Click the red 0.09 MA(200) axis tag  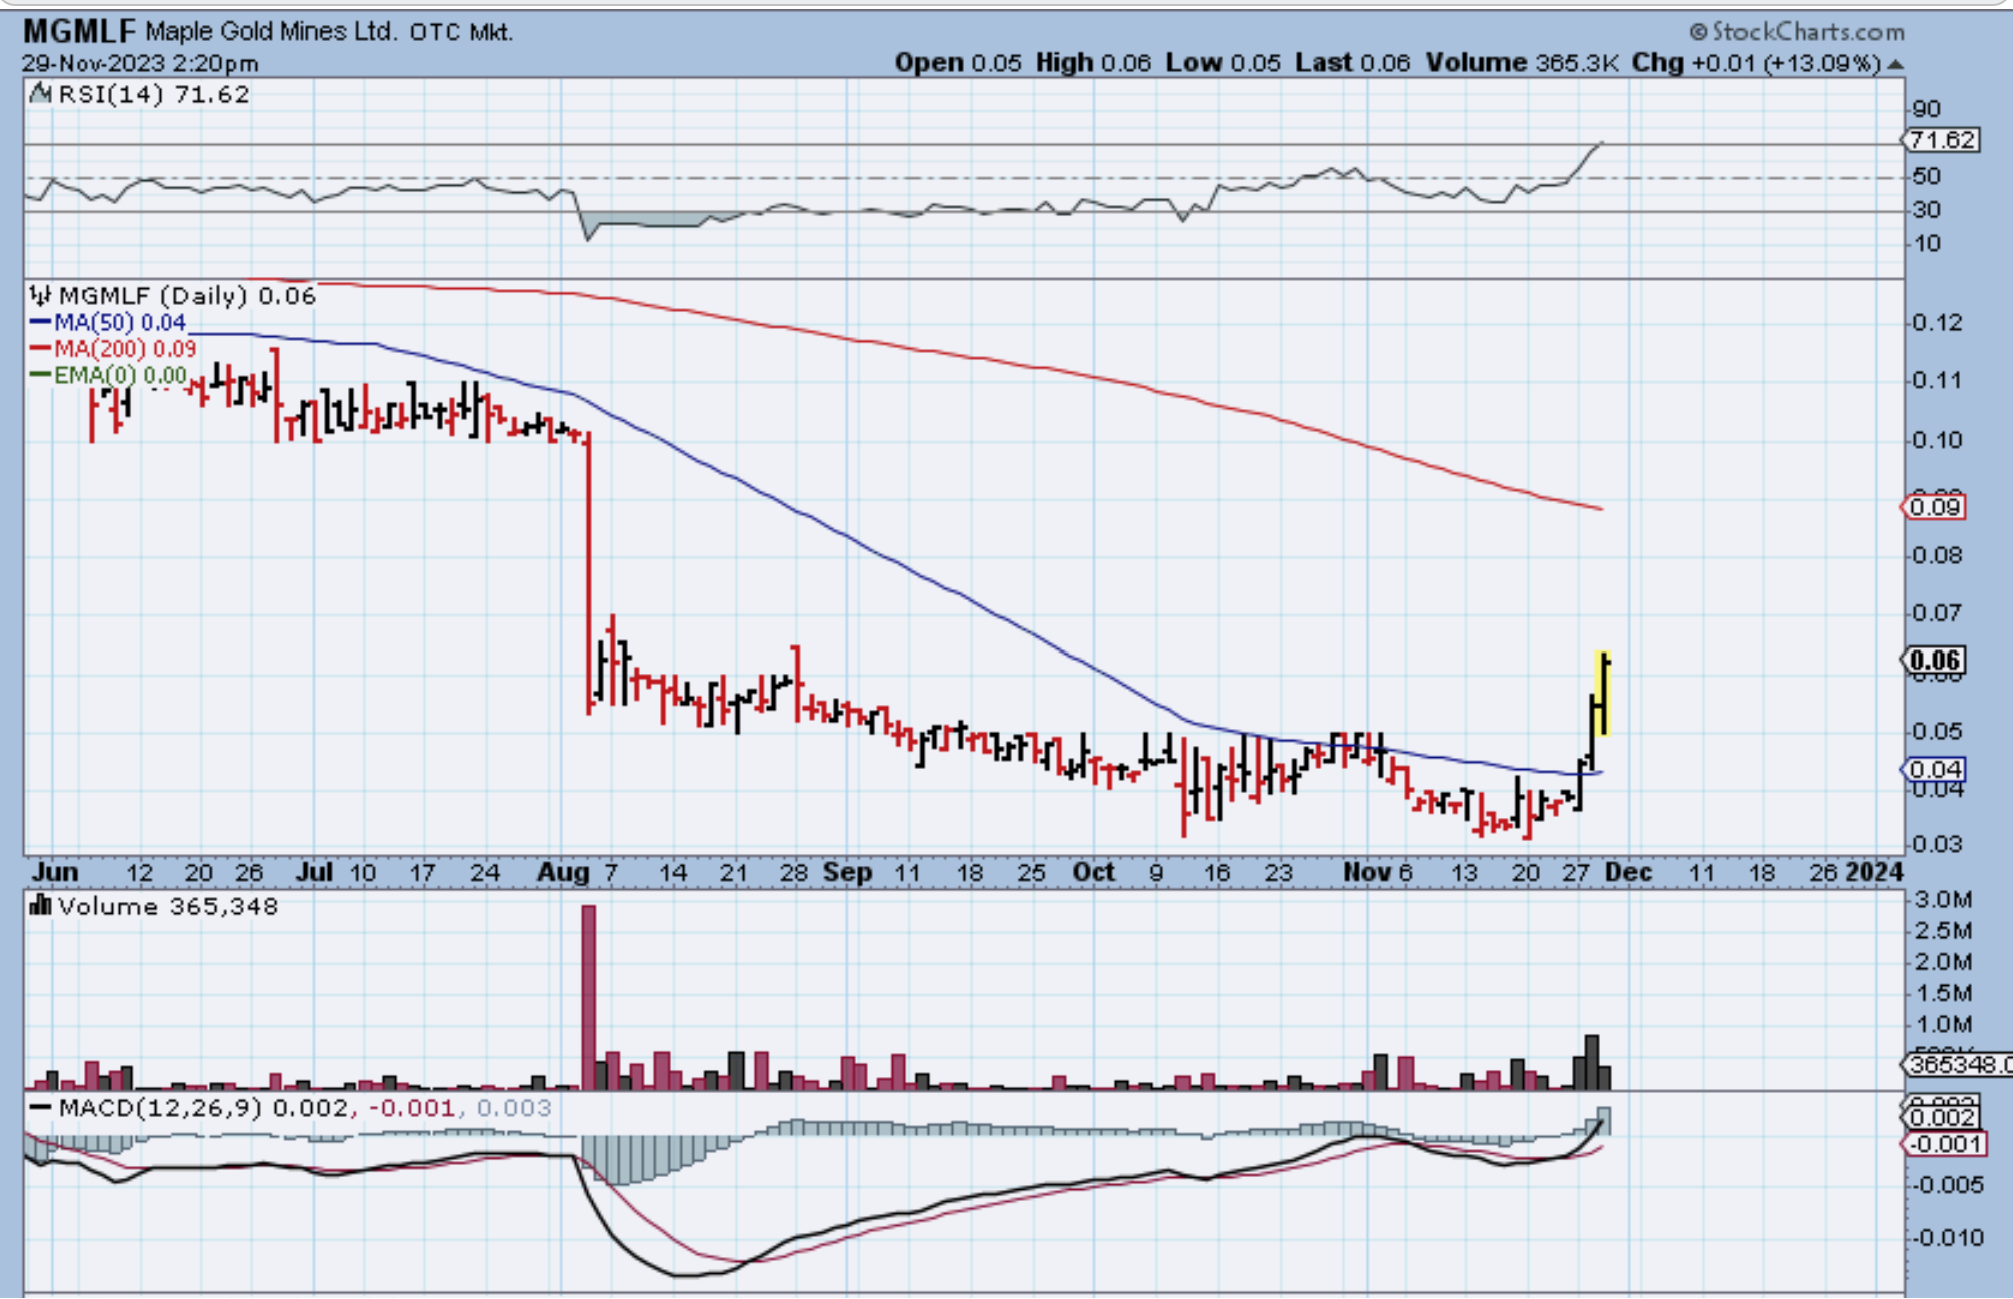point(1934,507)
